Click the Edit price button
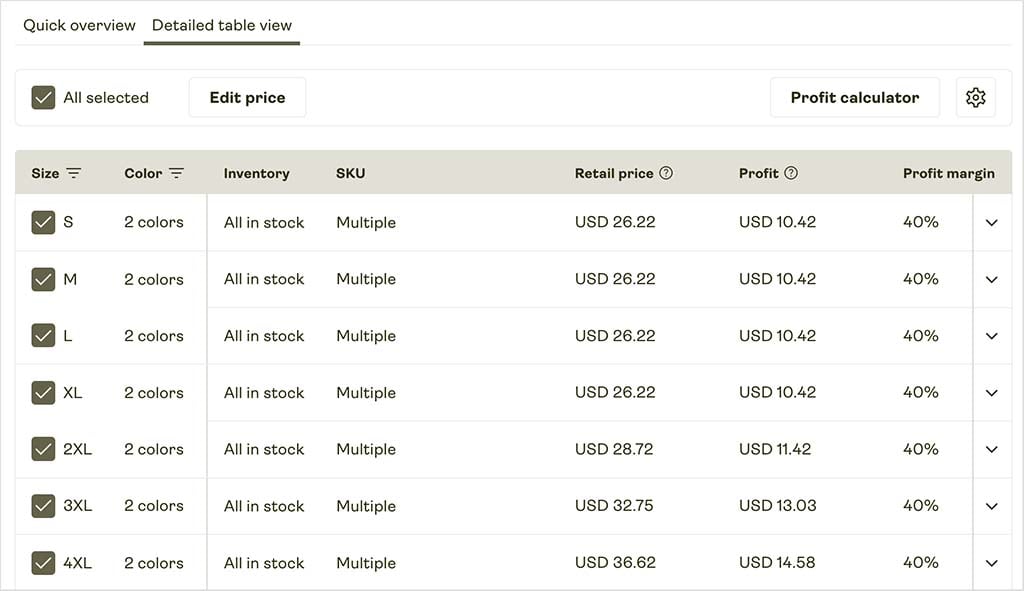Image resolution: width=1024 pixels, height=591 pixels. click(x=247, y=98)
